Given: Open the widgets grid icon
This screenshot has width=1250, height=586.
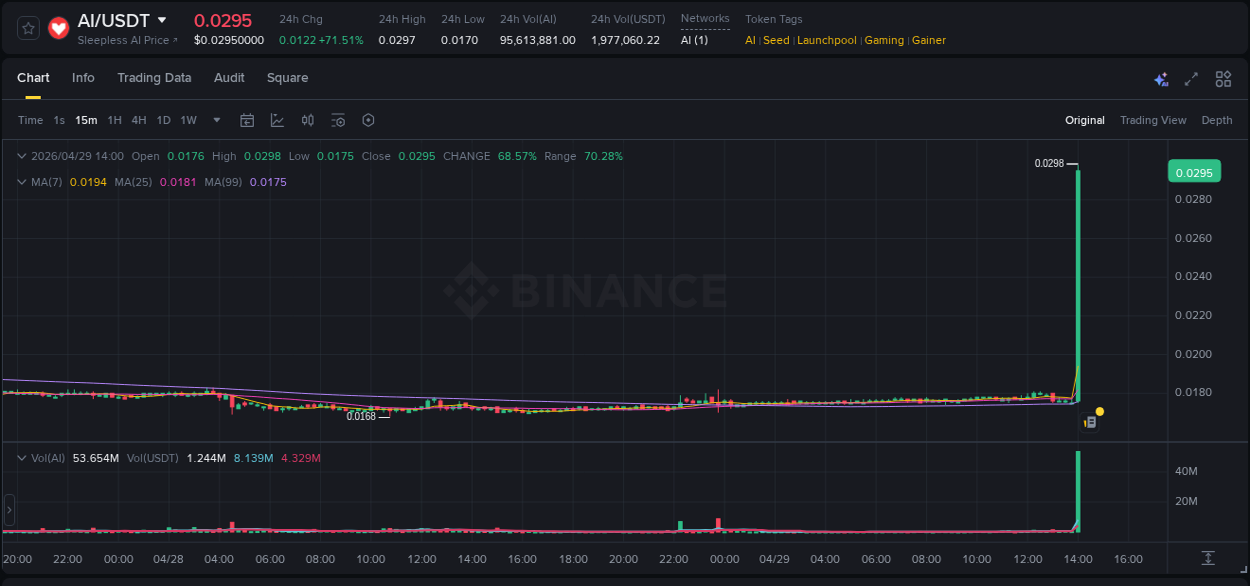Looking at the screenshot, I should click(x=1223, y=78).
